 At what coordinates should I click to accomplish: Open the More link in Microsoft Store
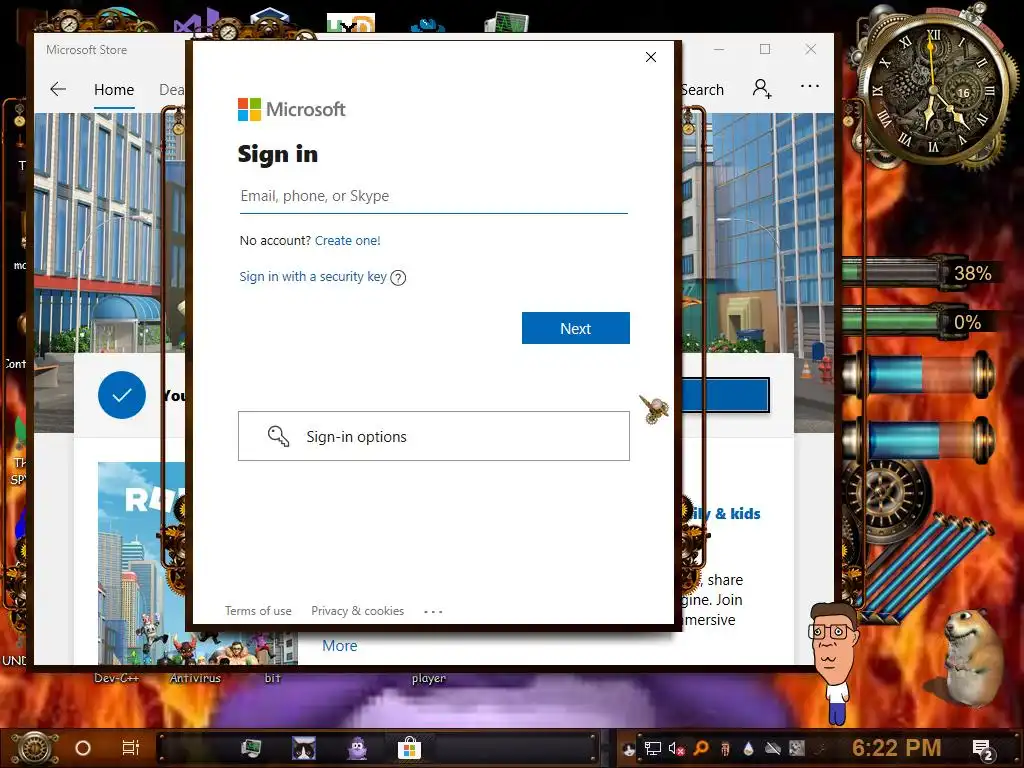[340, 645]
